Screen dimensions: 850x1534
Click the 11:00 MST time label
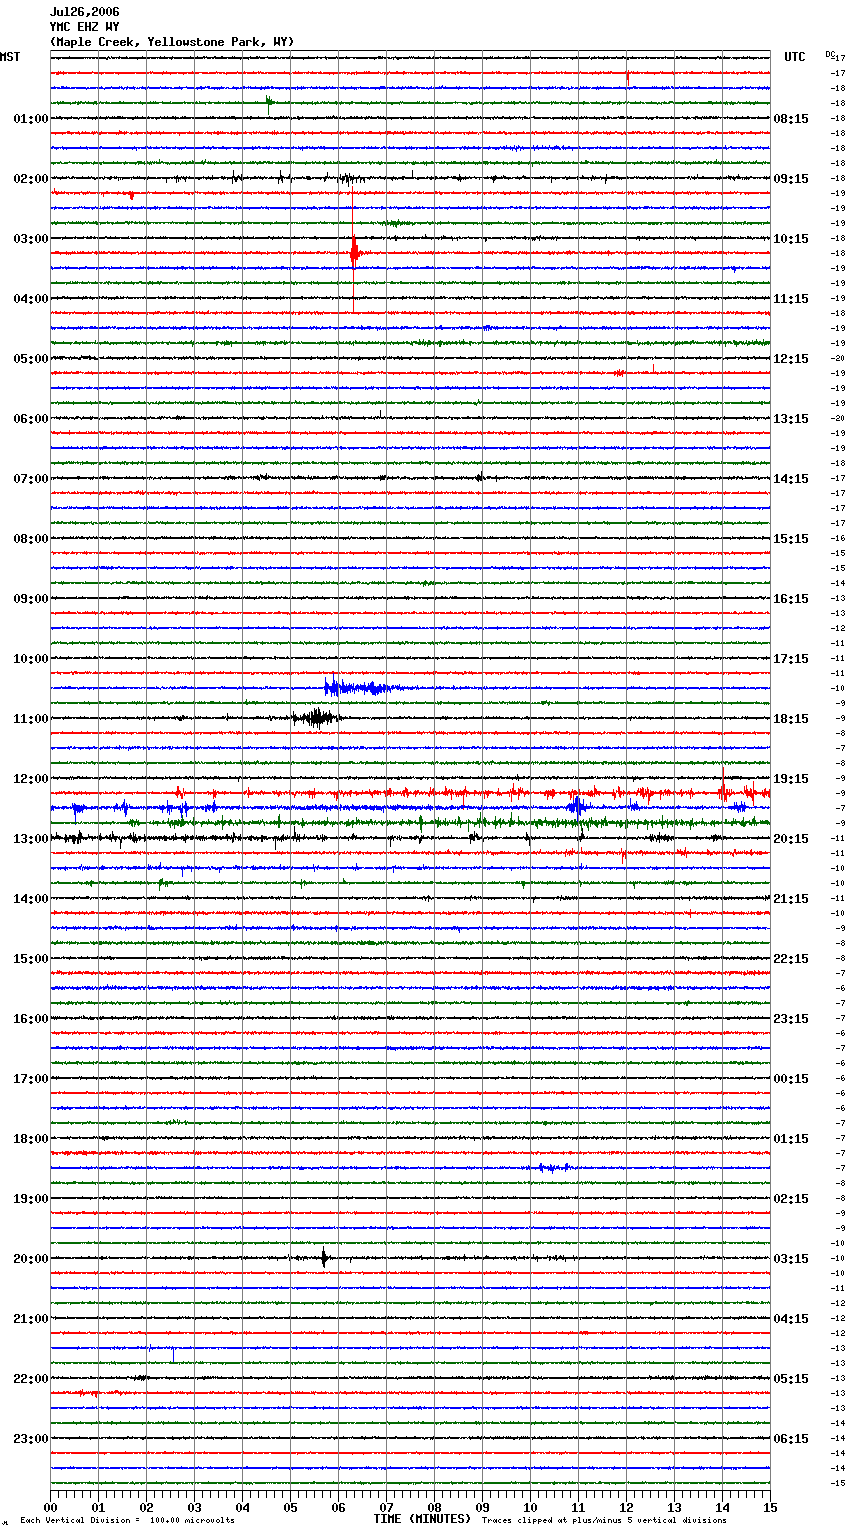31,719
